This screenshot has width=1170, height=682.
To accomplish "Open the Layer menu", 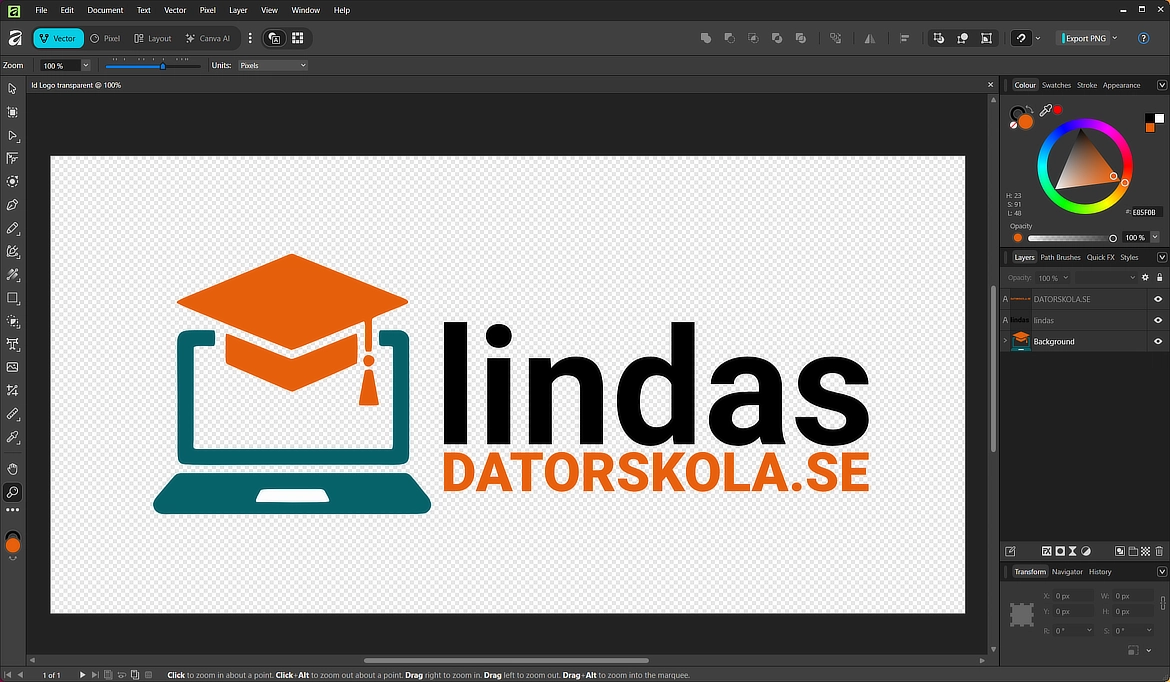I will 238,10.
